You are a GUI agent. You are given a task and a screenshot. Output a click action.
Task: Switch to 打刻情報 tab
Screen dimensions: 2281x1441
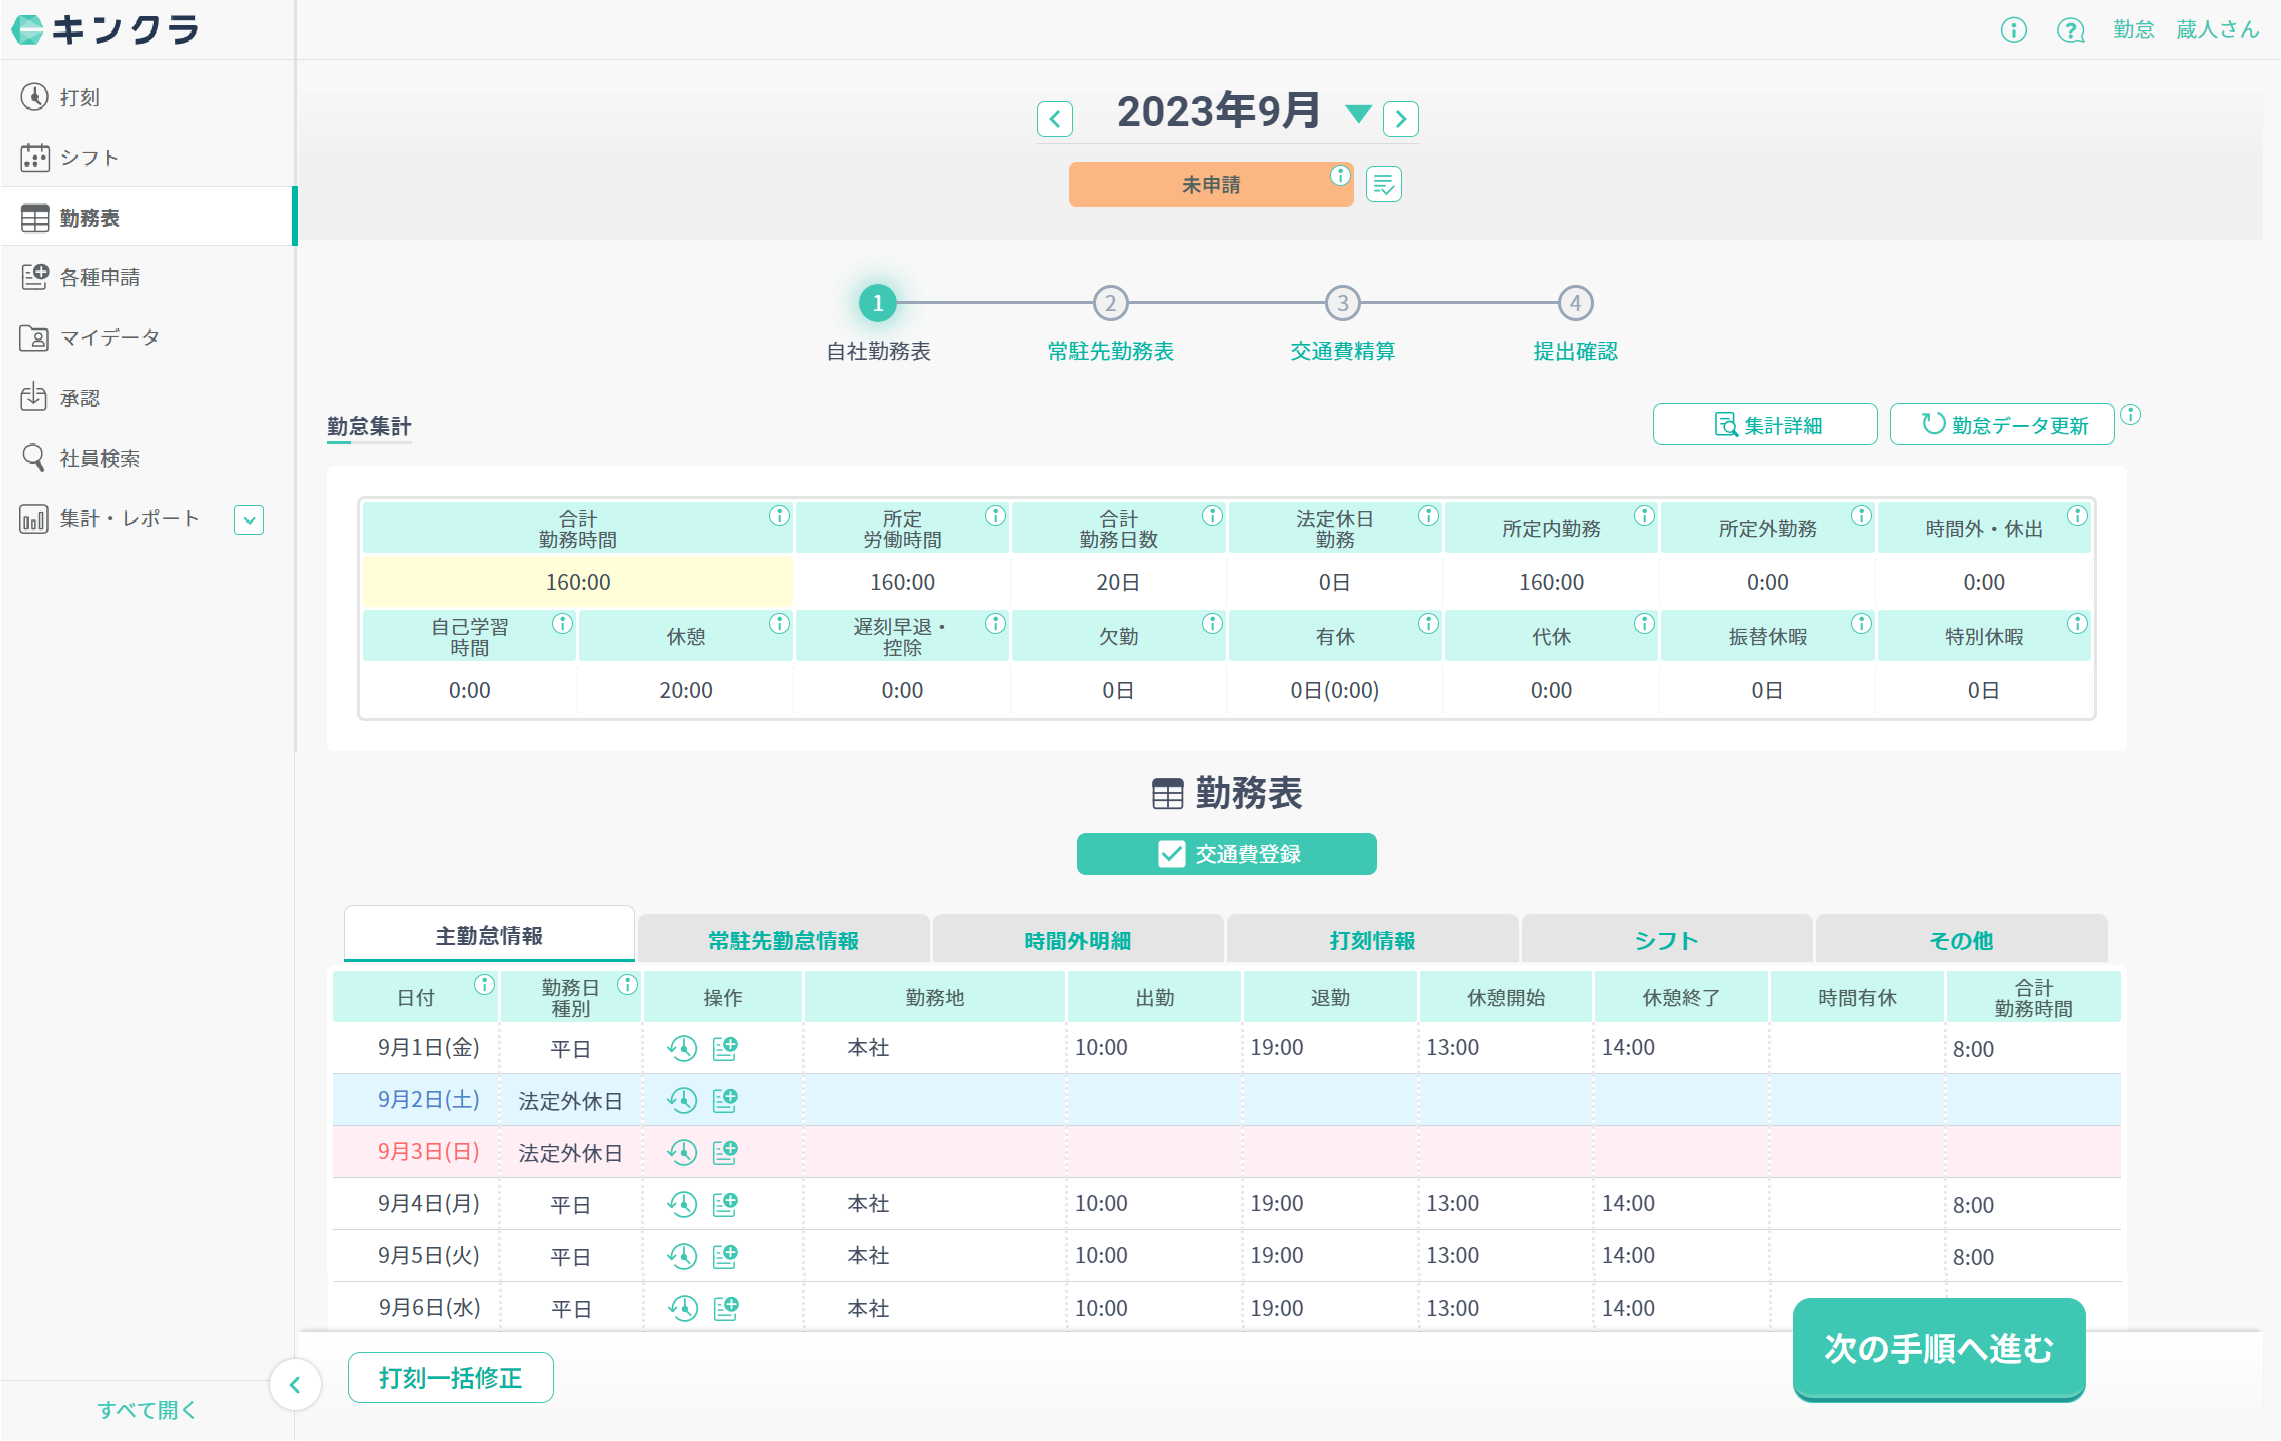[x=1372, y=940]
